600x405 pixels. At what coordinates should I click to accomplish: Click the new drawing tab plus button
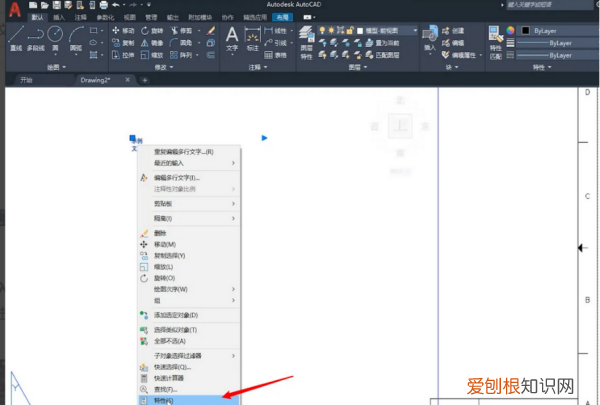pyautogui.click(x=145, y=80)
